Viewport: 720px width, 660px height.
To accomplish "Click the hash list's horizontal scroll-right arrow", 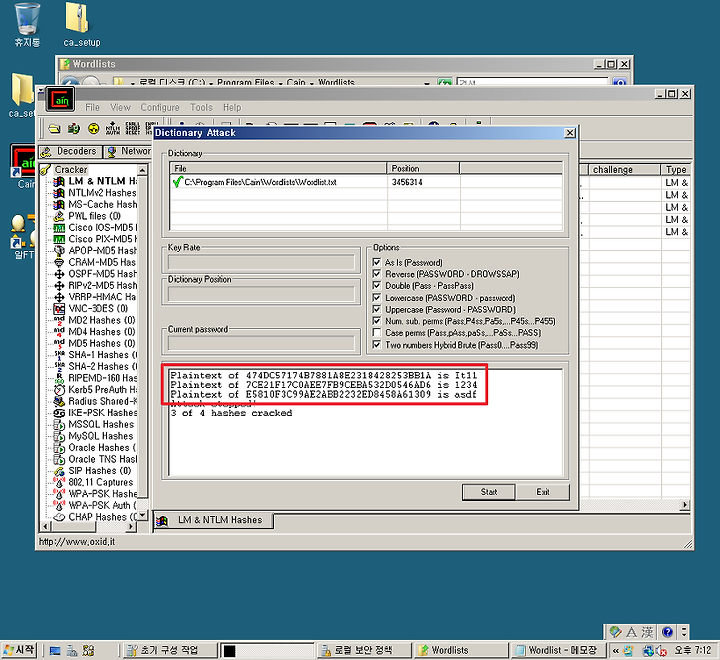I will (x=685, y=505).
